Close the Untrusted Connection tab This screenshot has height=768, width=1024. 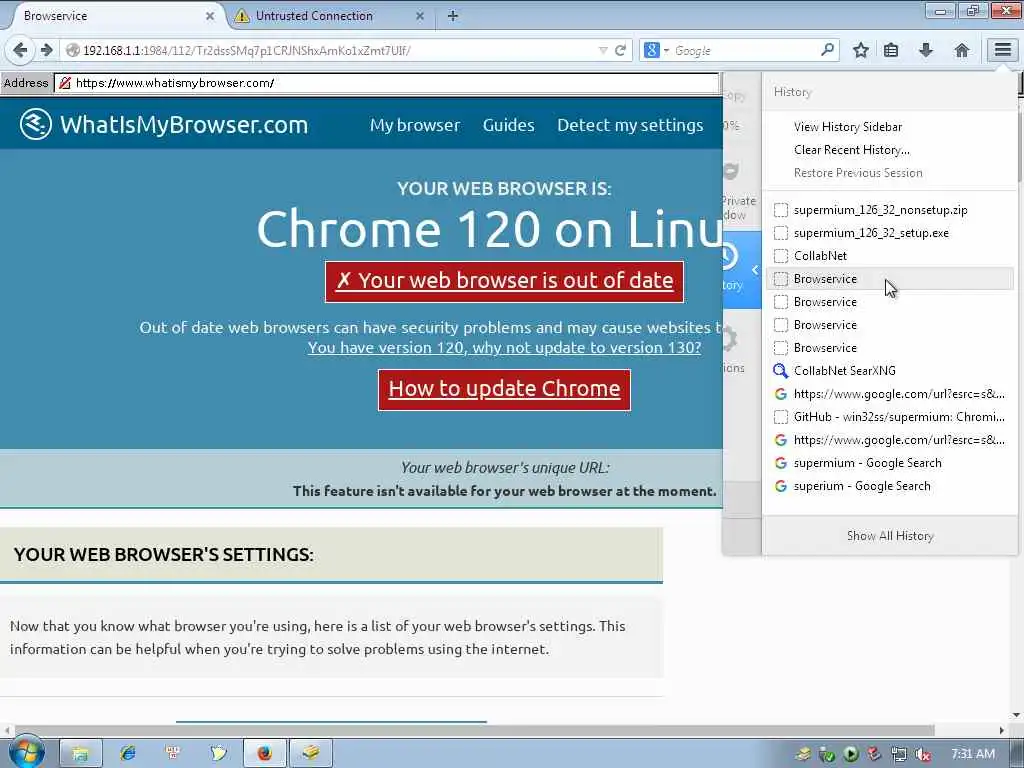click(x=420, y=16)
